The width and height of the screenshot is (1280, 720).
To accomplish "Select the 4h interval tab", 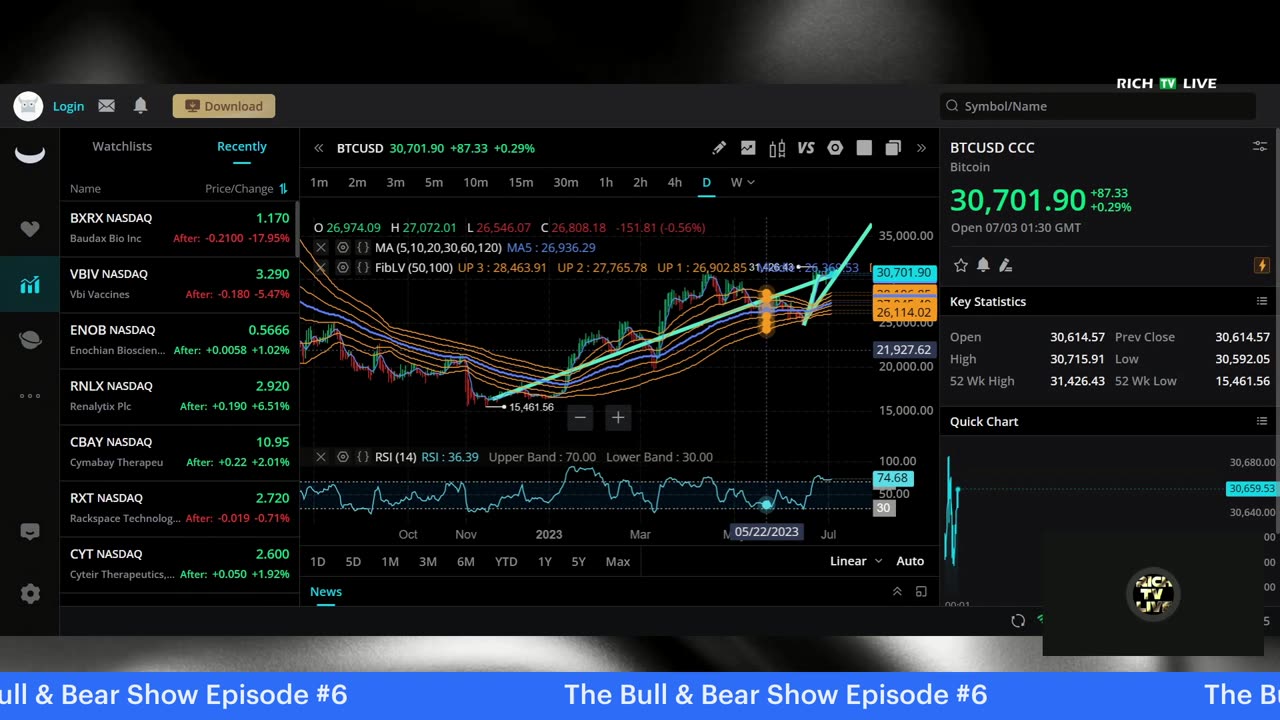I will click(x=675, y=182).
